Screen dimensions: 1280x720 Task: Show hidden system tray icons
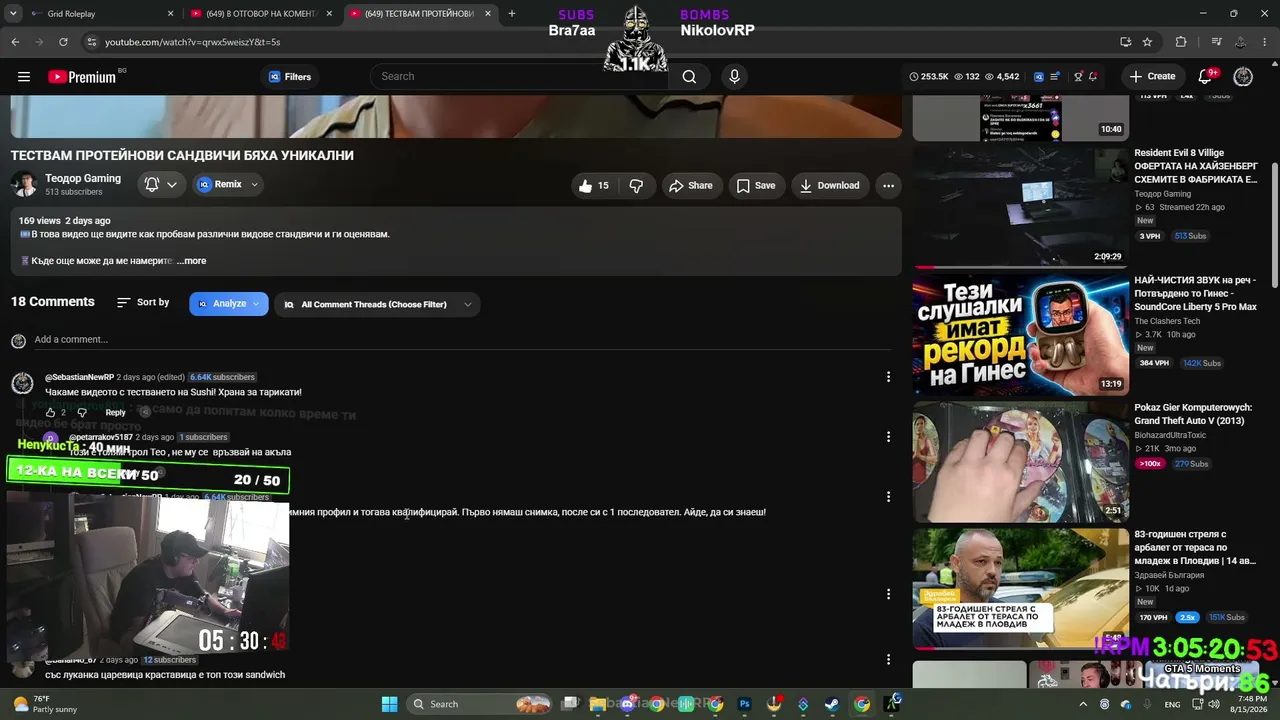point(1083,704)
